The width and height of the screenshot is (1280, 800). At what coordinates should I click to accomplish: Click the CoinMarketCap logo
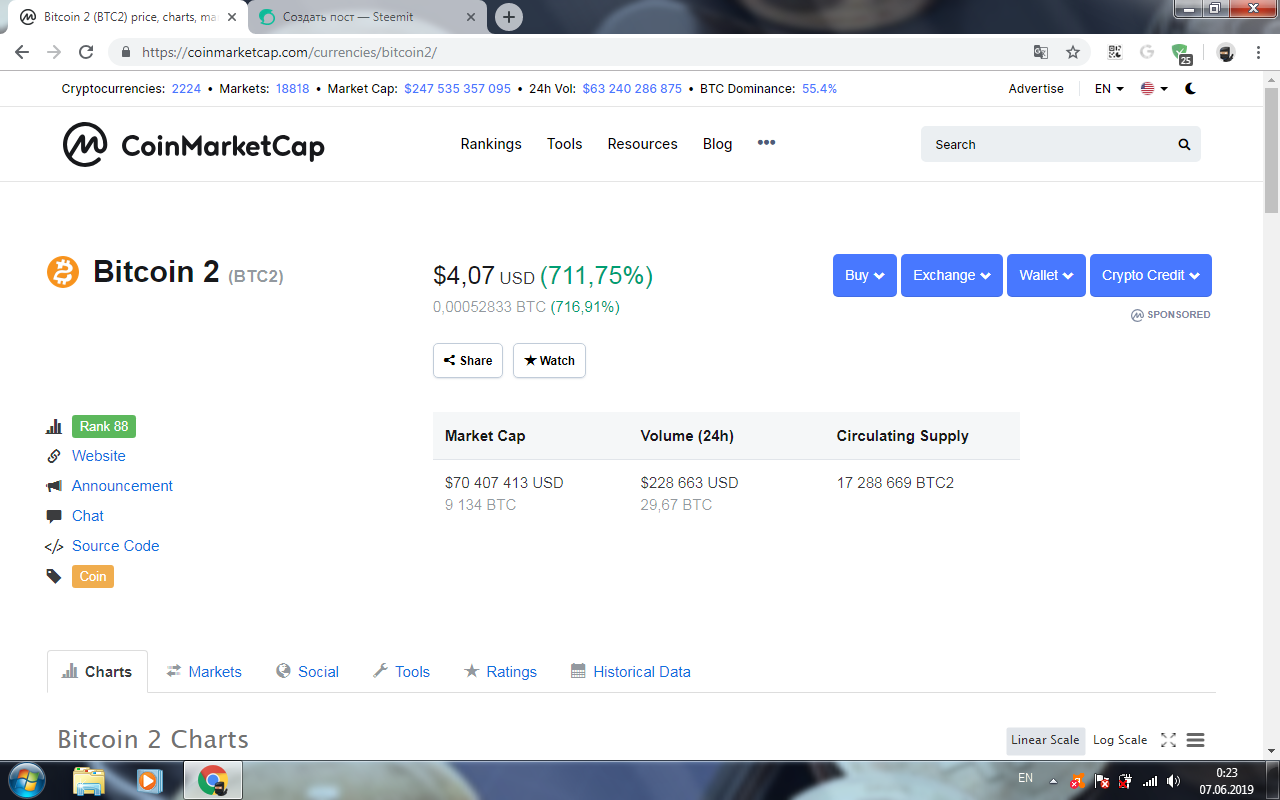(x=193, y=145)
